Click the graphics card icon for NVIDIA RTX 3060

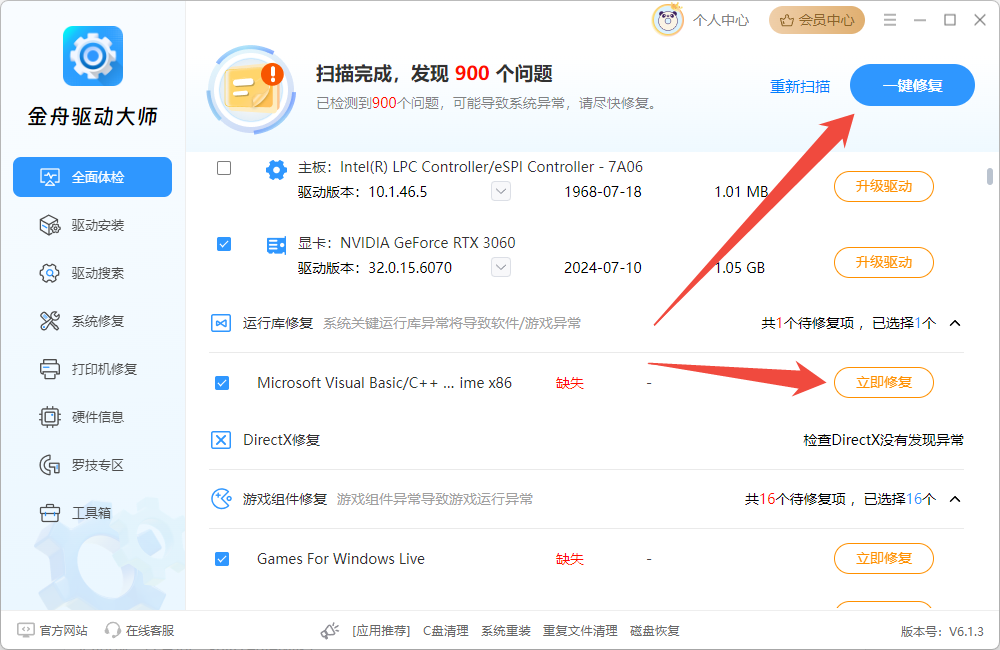click(276, 246)
